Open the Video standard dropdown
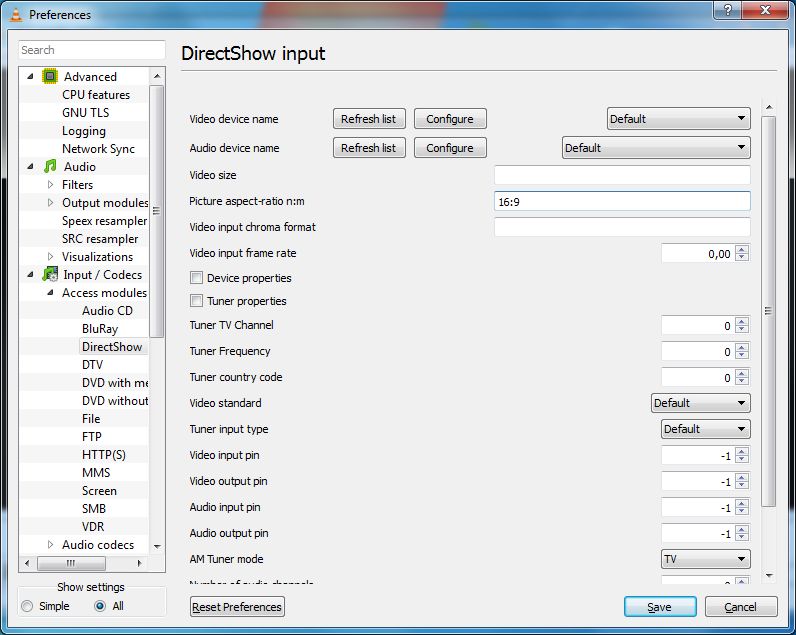The image size is (796, 635). pos(701,403)
